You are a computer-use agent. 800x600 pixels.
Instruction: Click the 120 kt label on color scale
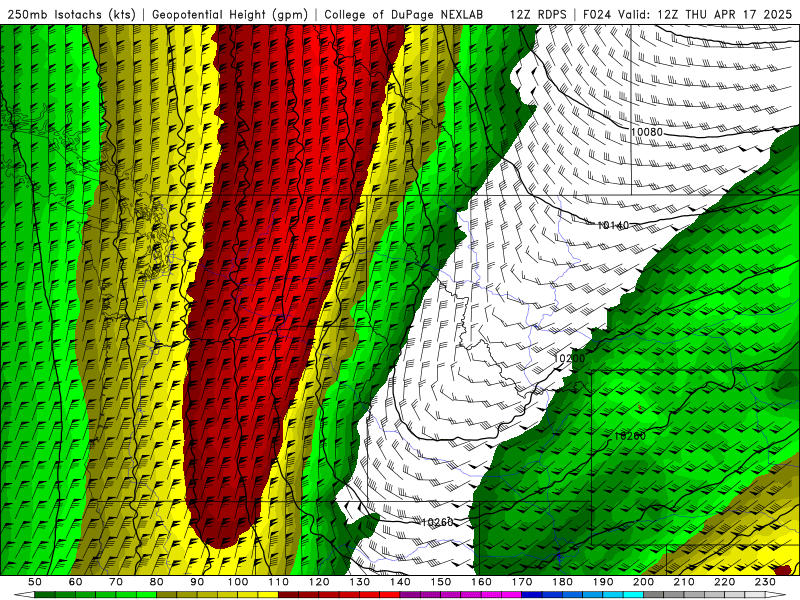pos(319,582)
